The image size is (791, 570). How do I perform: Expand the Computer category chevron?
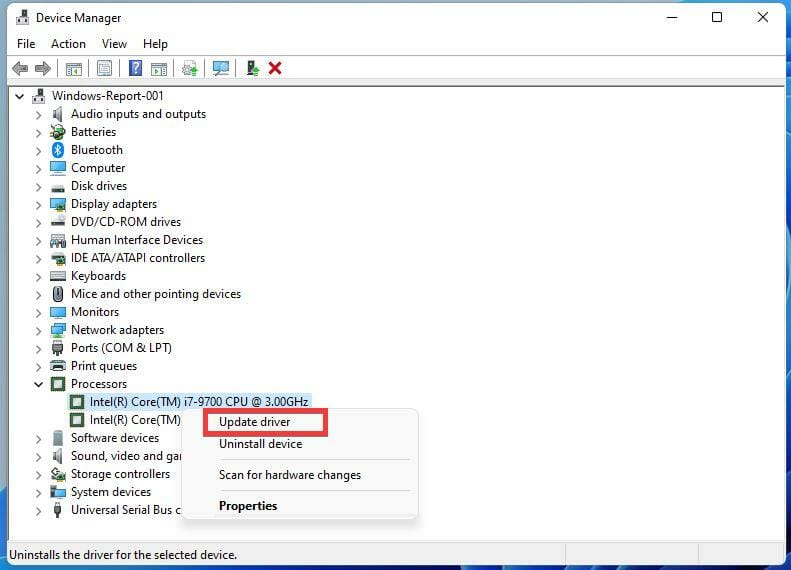tap(38, 168)
